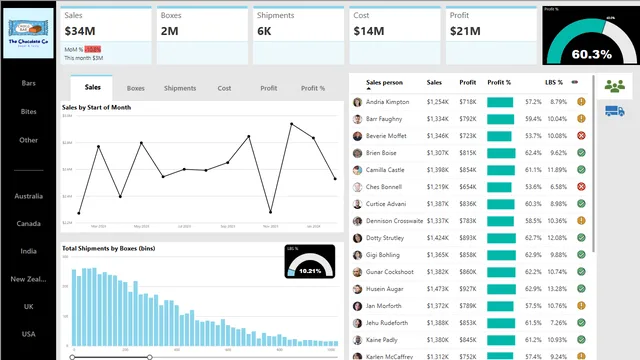
Task: Sort by Sales person column header
Action: coord(384,82)
